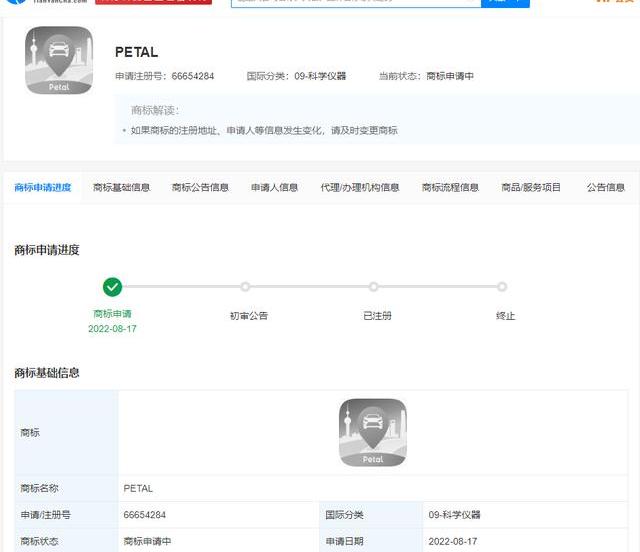The height and width of the screenshot is (552, 640).
Task: Click the green checkmark progress step
Action: [113, 287]
